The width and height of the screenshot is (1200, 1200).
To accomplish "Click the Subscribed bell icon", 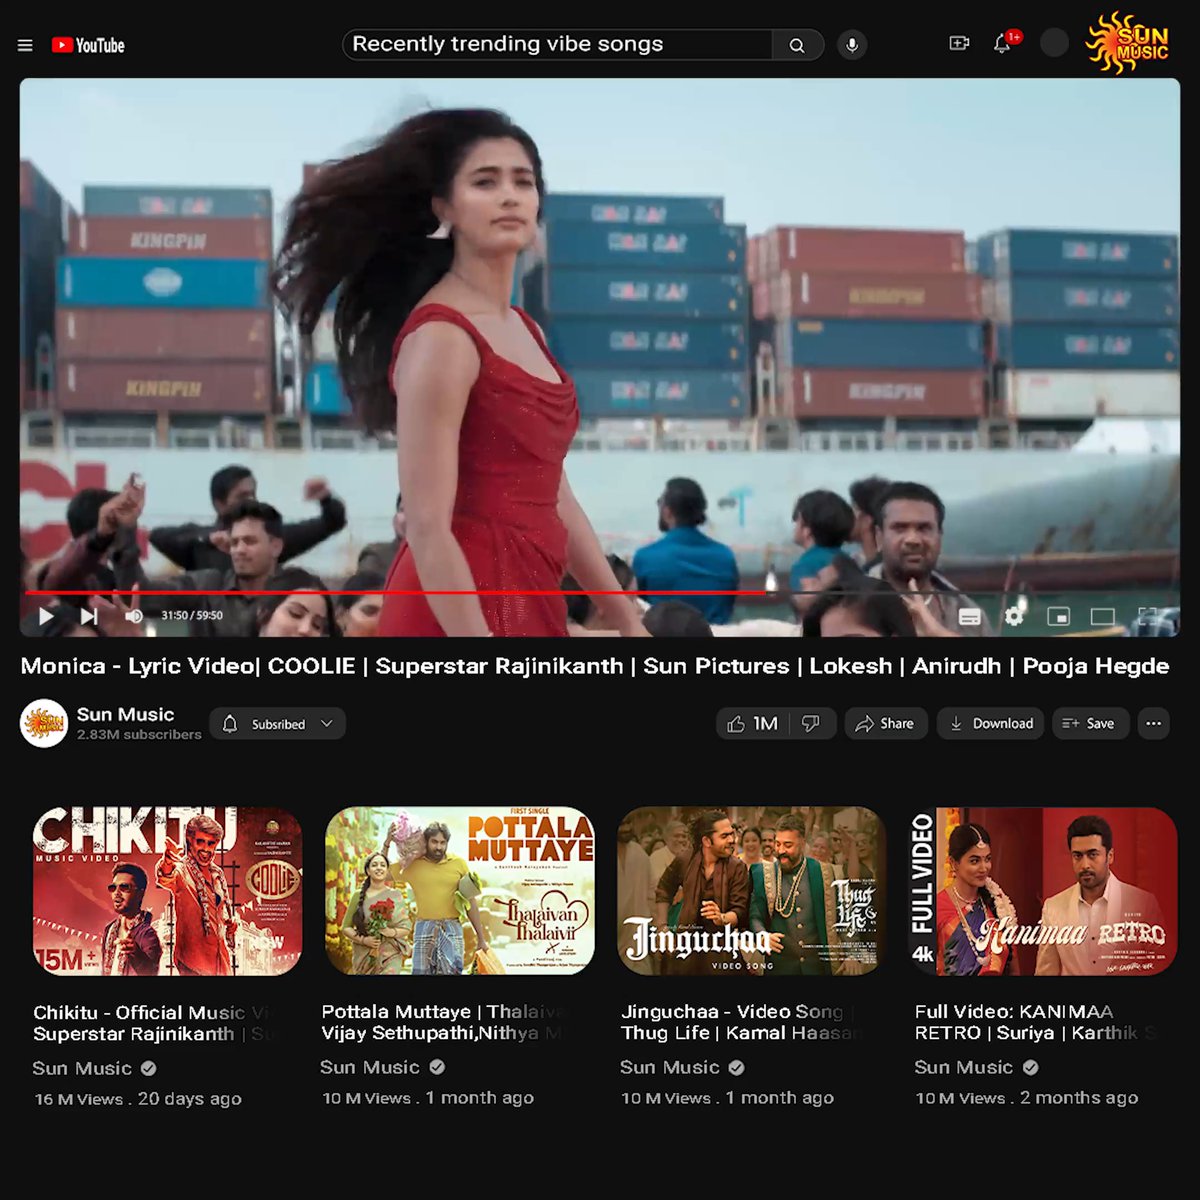I will point(230,723).
